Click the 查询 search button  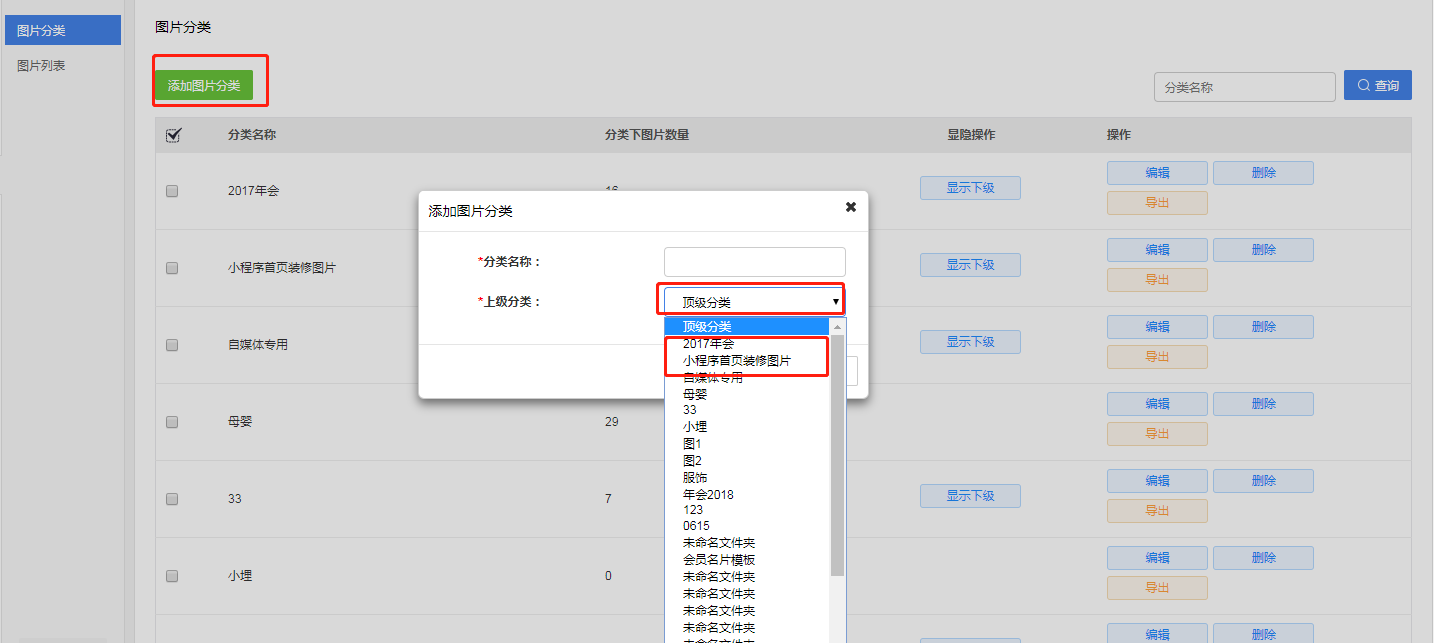pos(1377,85)
